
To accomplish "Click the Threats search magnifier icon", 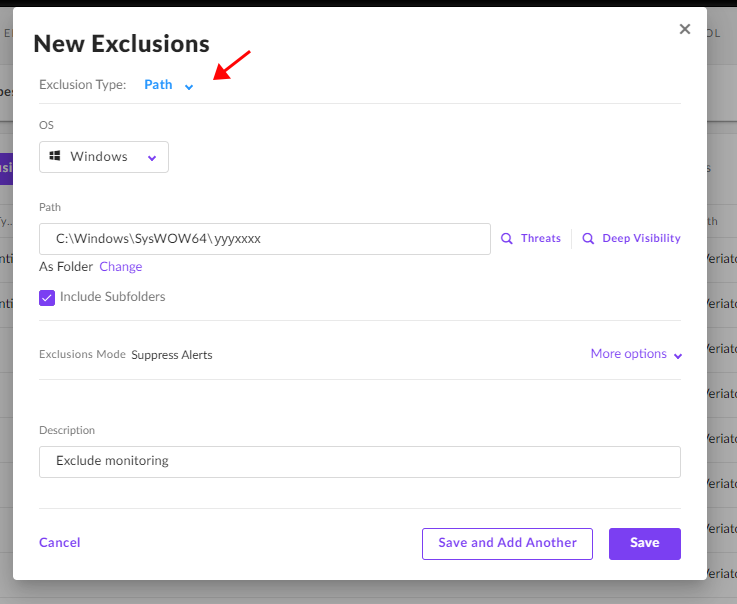I will coord(506,238).
